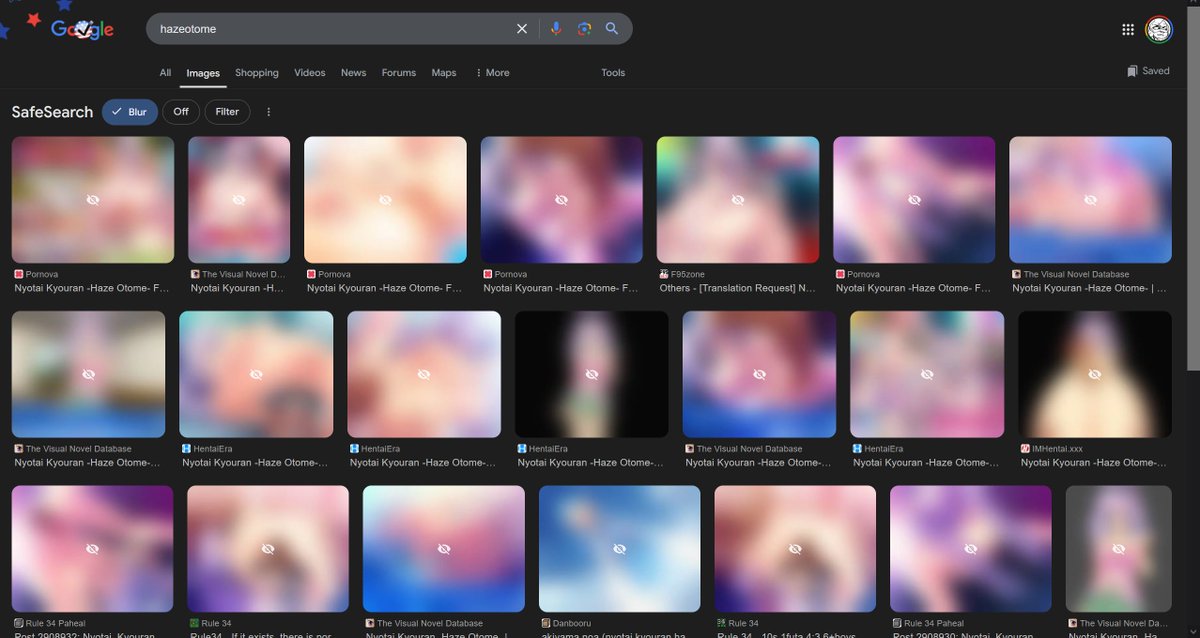Open the Google account avatar menu

coord(1159,29)
